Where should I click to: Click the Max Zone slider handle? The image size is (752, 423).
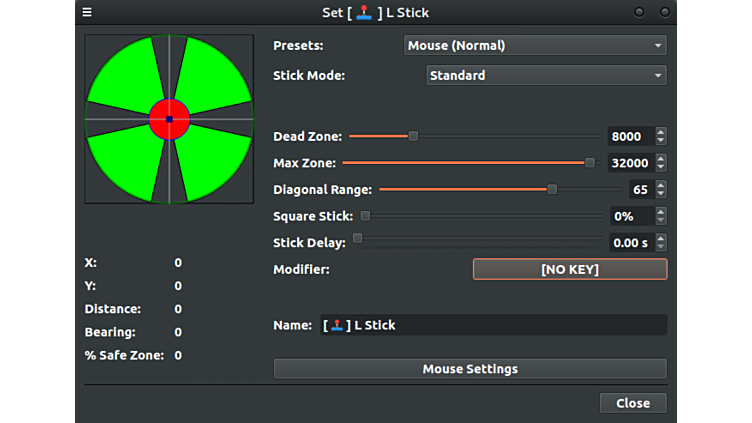pyautogui.click(x=590, y=163)
